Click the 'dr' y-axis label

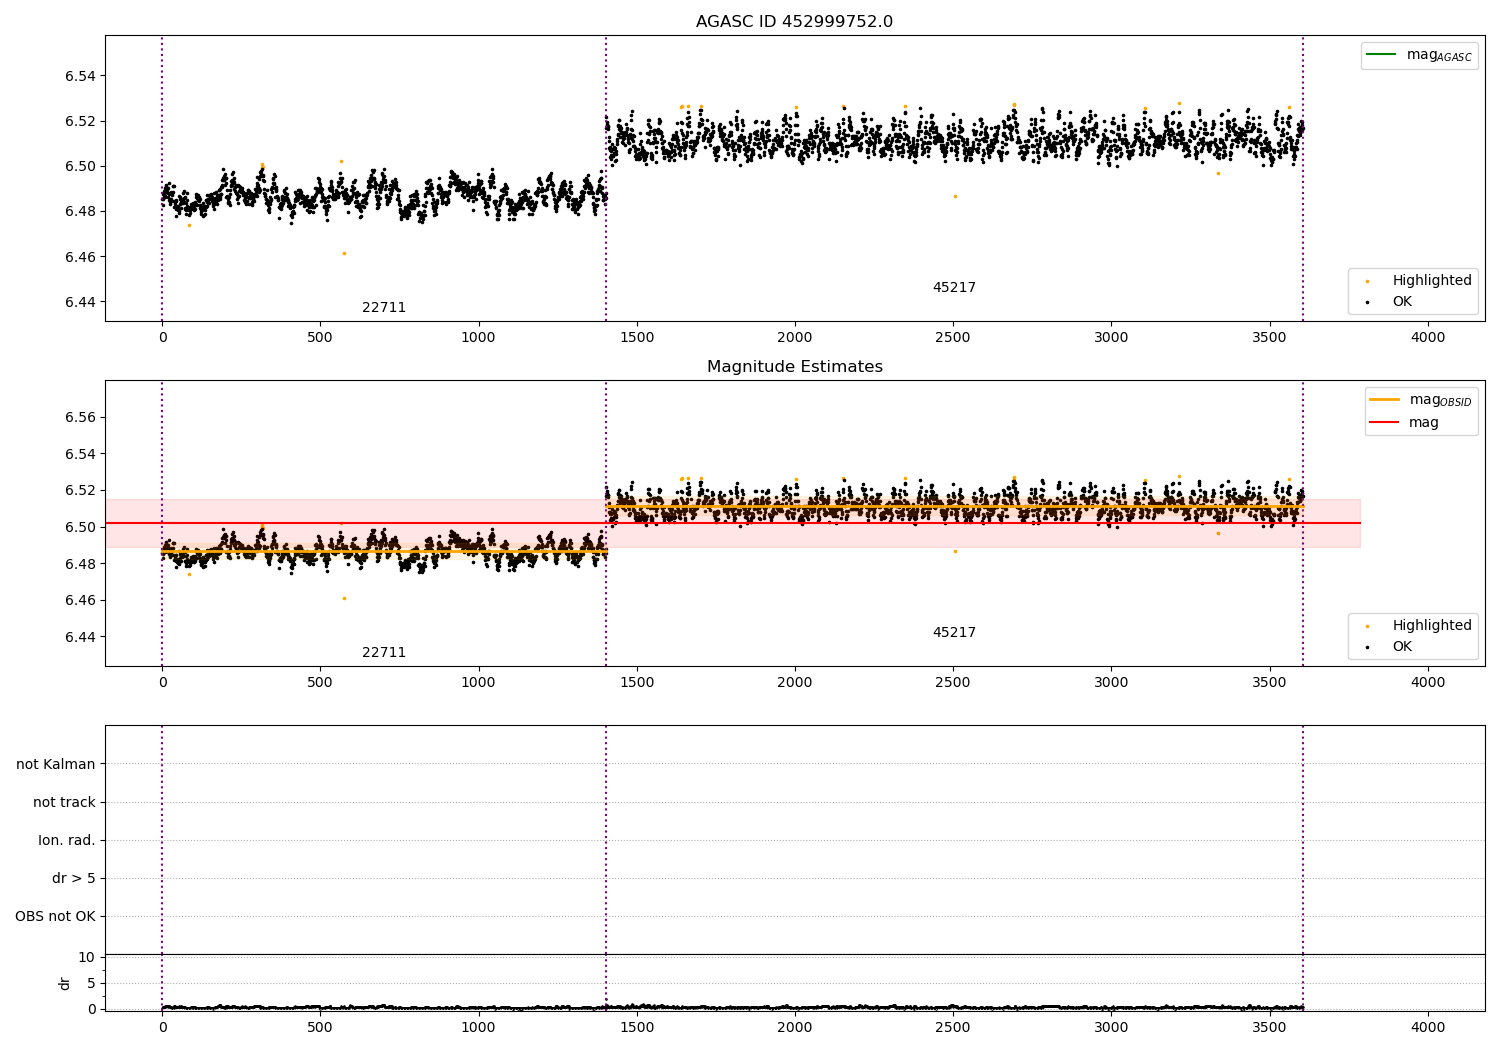point(65,983)
